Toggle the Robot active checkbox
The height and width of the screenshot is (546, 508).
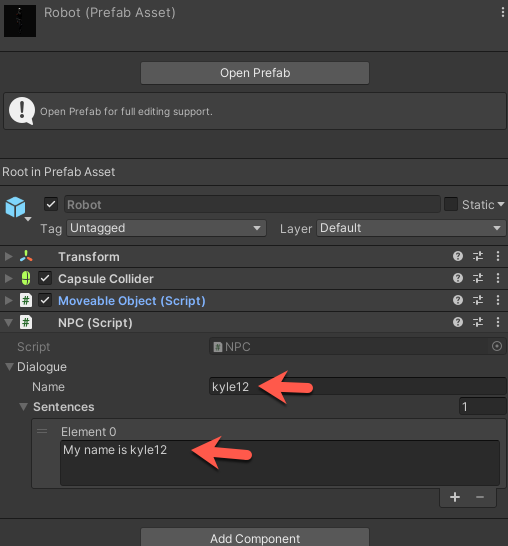[51, 204]
